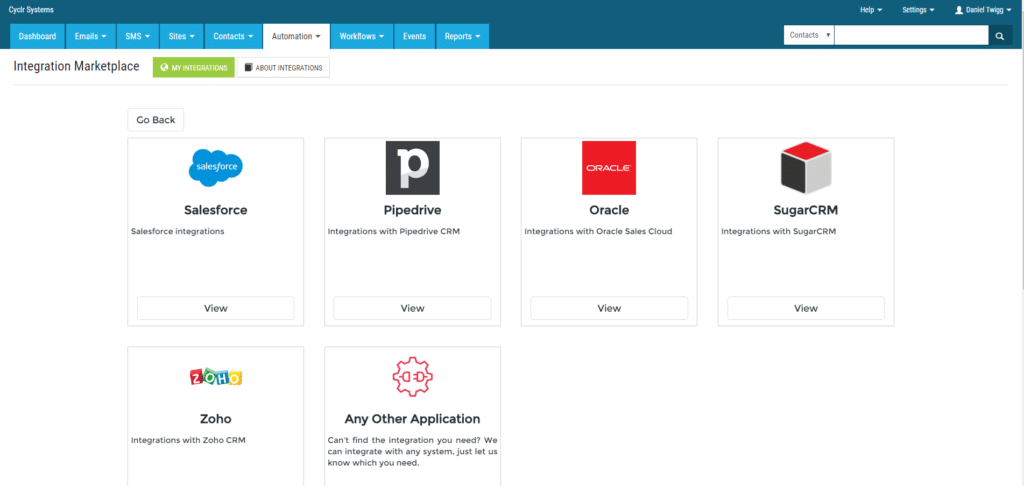Expand the Sites menu
Image resolution: width=1024 pixels, height=486 pixels.
tap(182, 37)
